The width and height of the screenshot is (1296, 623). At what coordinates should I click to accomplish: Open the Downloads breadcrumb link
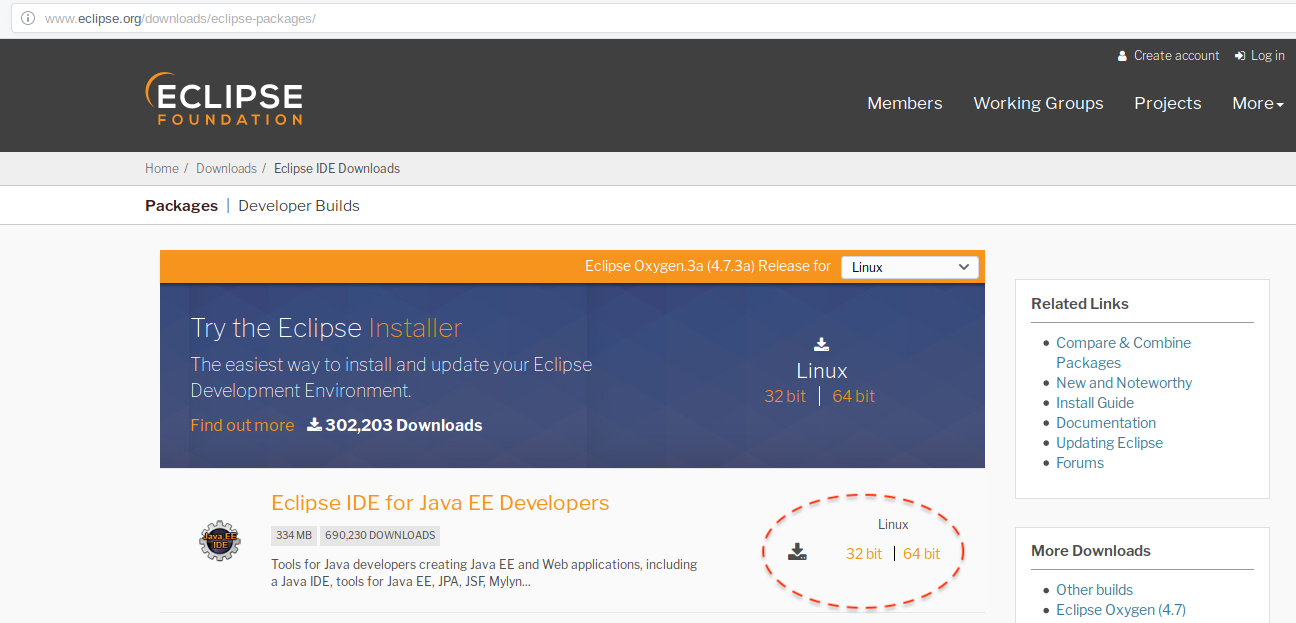pyautogui.click(x=226, y=168)
